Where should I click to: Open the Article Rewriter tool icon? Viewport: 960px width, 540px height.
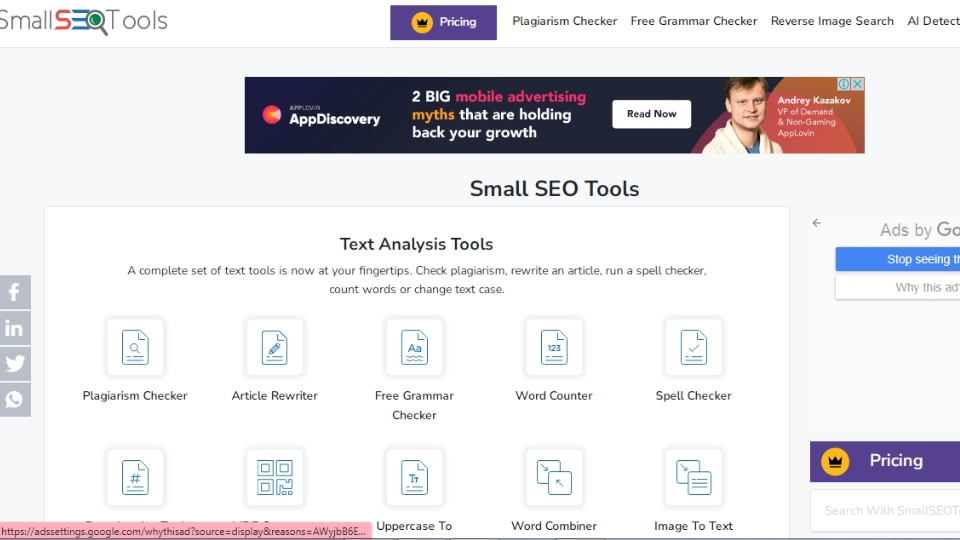tap(275, 347)
